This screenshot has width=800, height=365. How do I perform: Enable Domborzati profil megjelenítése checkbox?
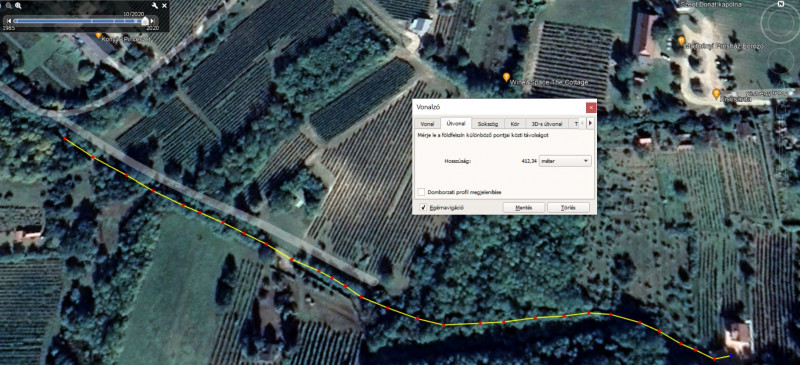[421, 192]
